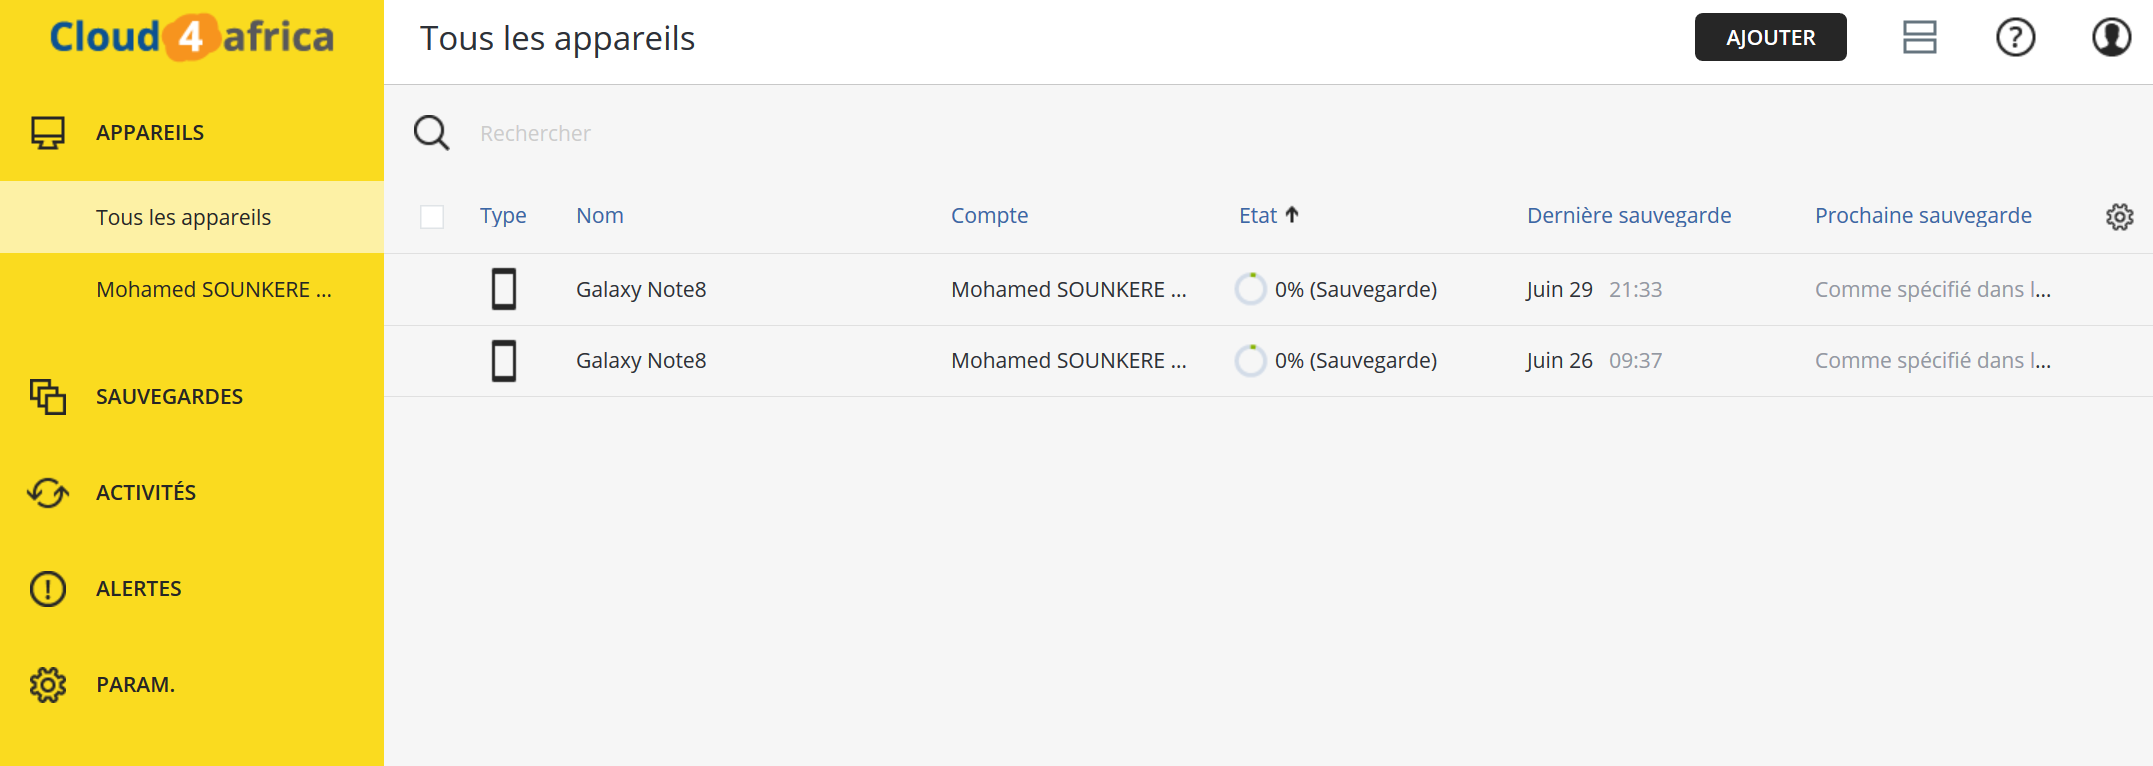Sort devices by Etat column
This screenshot has height=766, width=2153.
[1258, 216]
